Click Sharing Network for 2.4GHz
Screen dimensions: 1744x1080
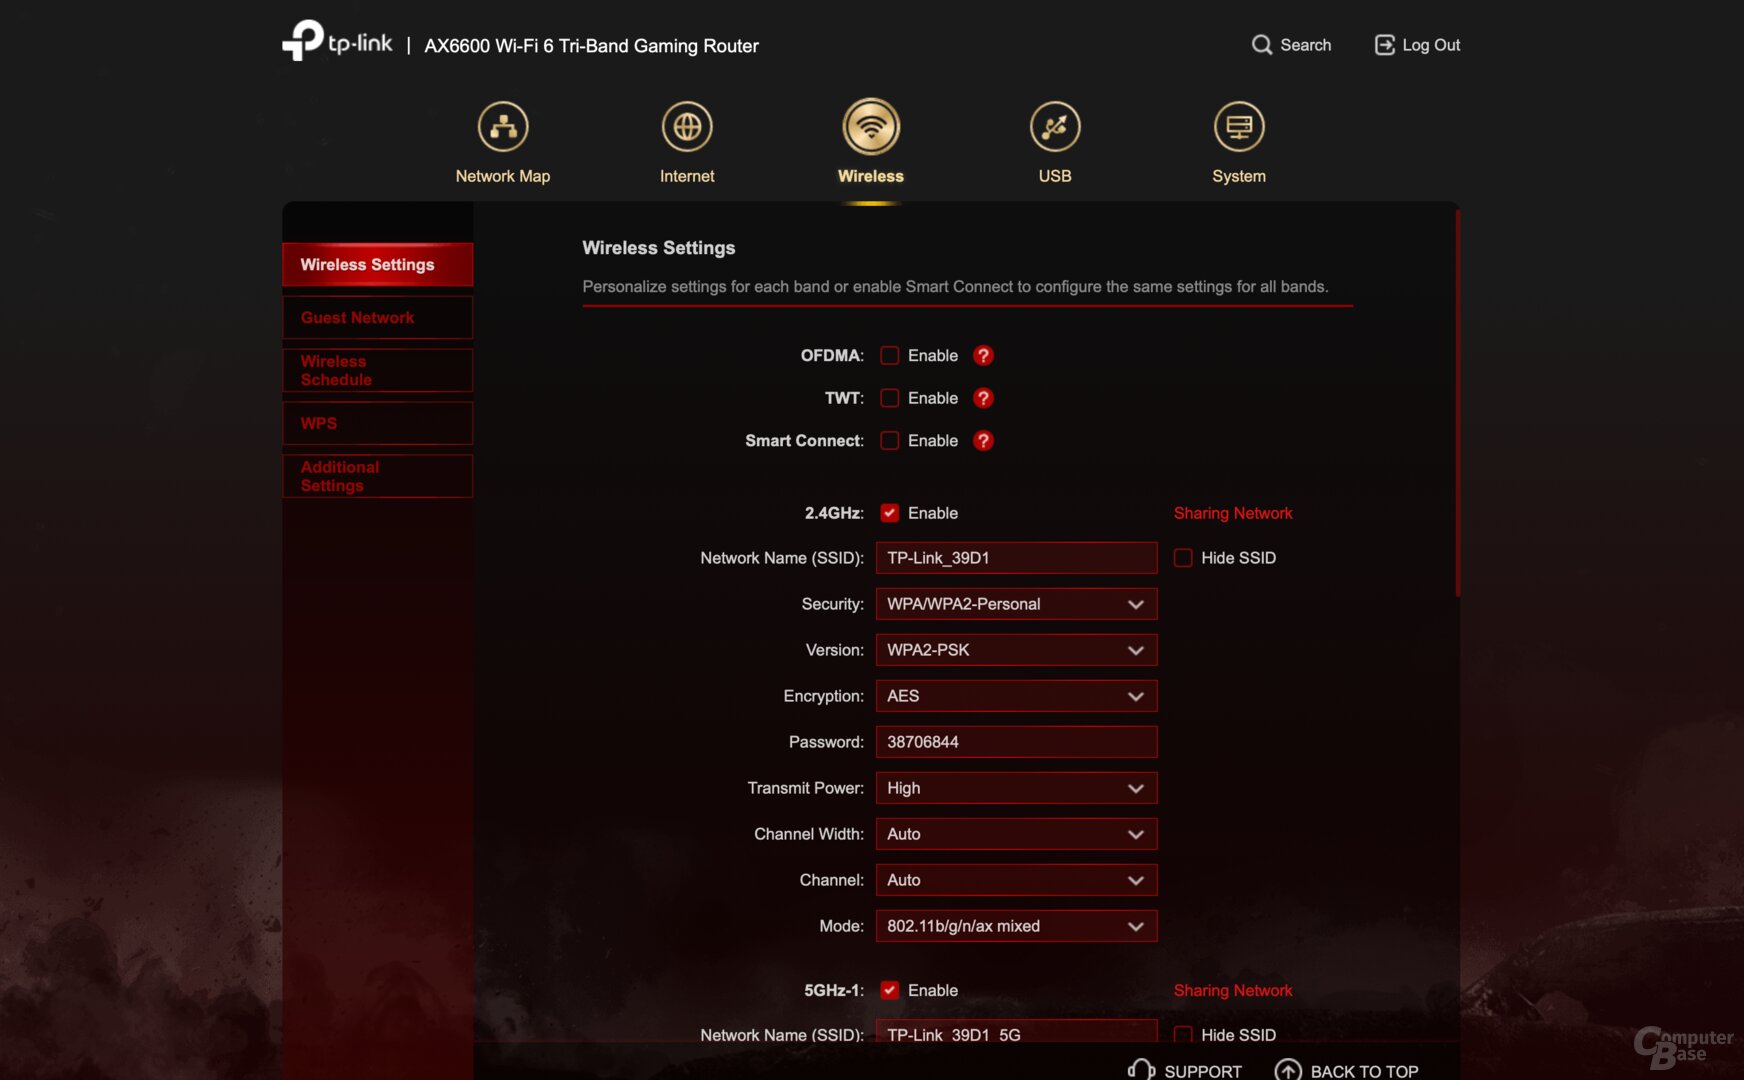1233,513
